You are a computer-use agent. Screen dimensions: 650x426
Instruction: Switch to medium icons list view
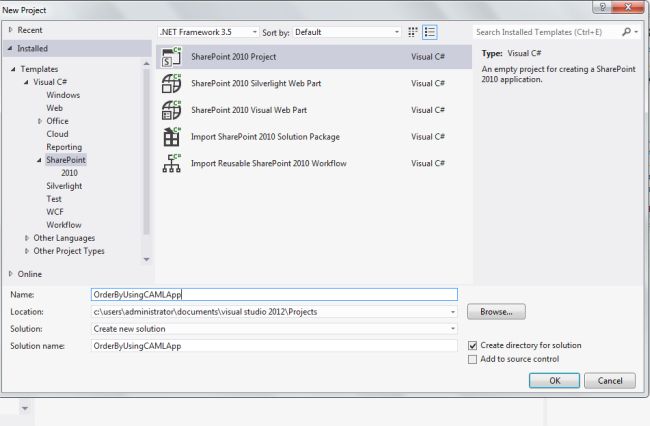coord(430,32)
